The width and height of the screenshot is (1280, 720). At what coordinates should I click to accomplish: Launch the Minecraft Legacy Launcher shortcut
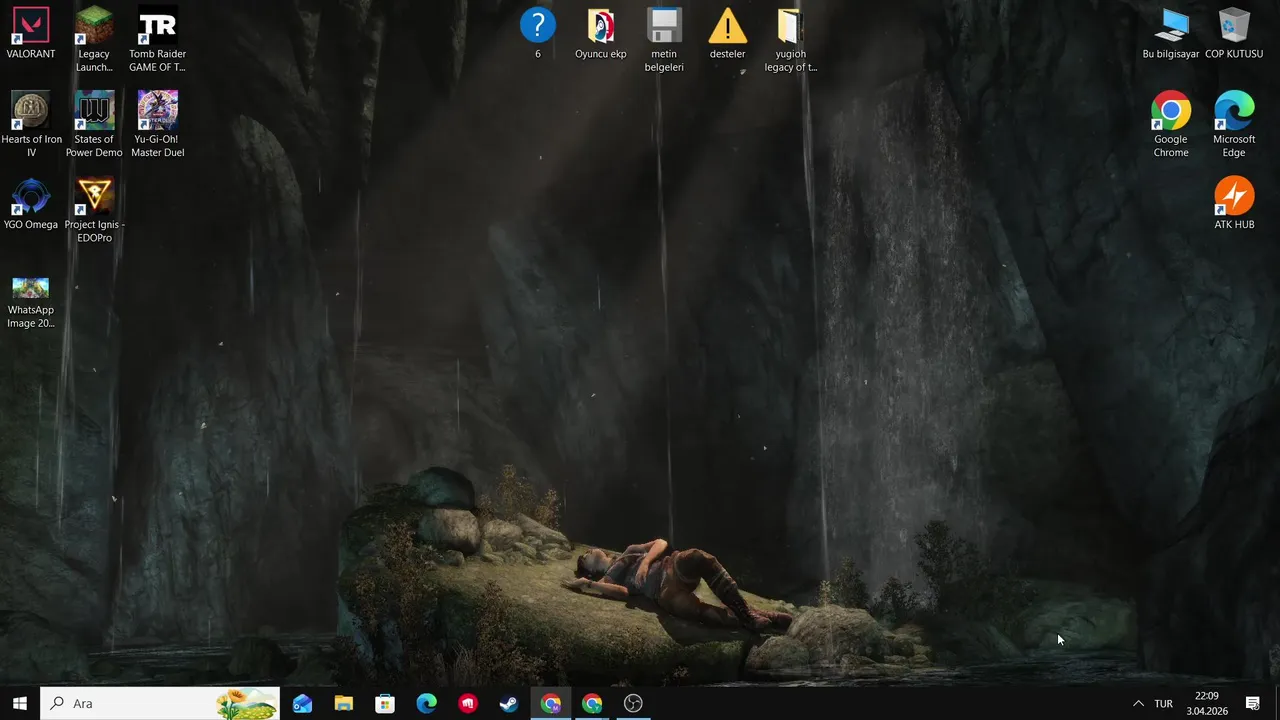pyautogui.click(x=94, y=40)
